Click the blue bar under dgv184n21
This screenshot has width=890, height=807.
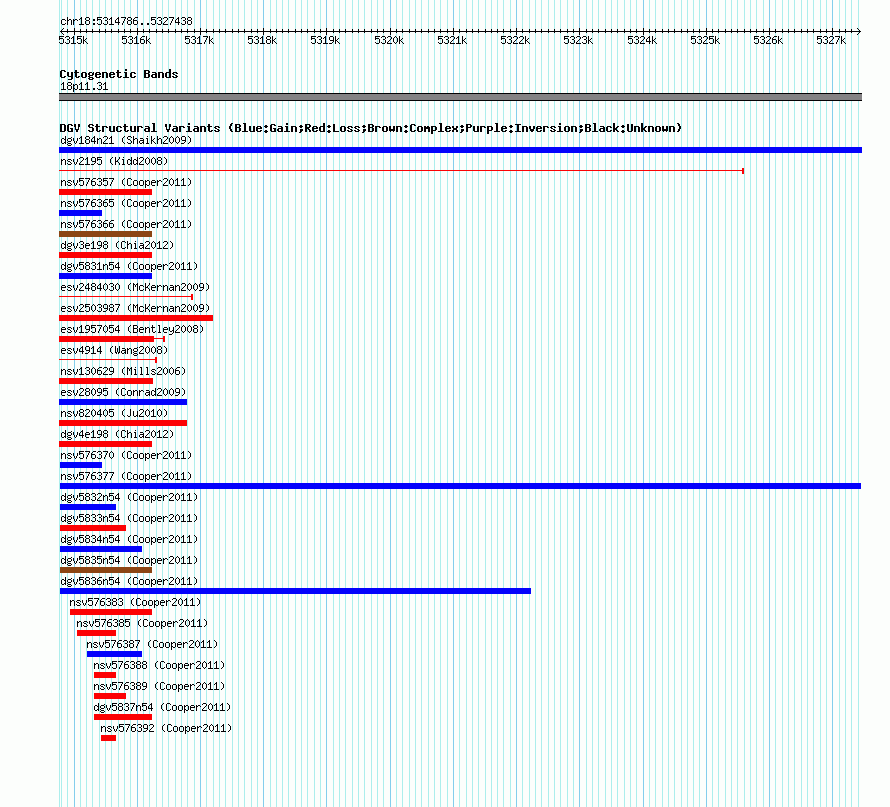[460, 150]
